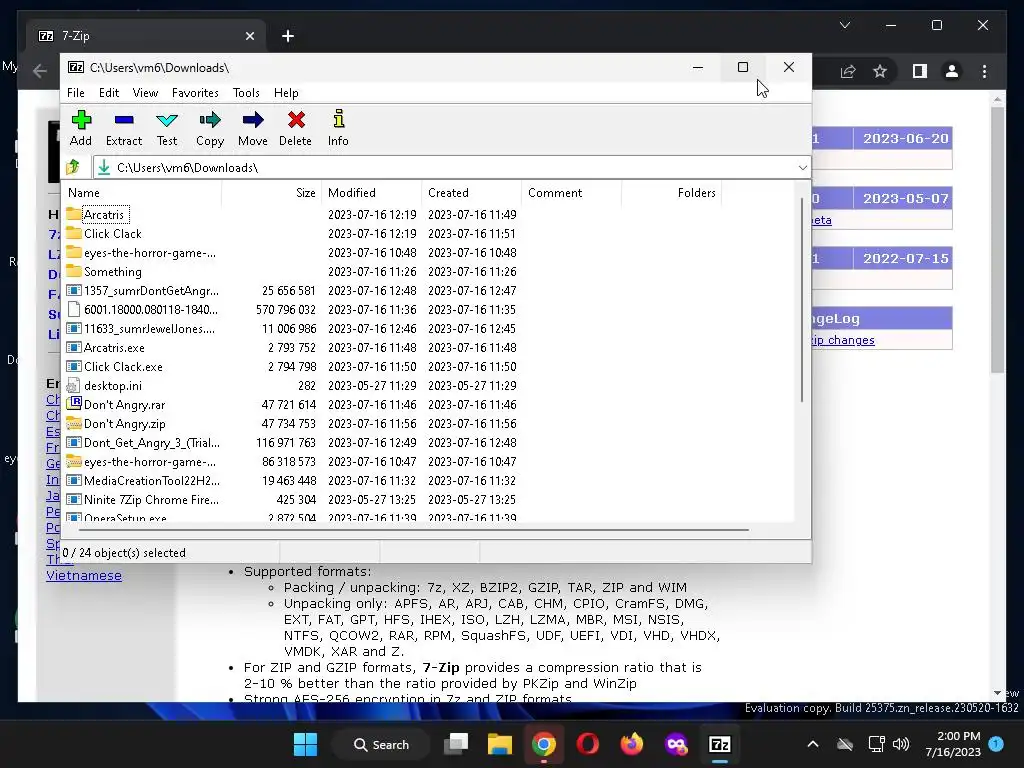Select the desktop.ini file icon
The width and height of the screenshot is (1024, 768).
[74, 385]
